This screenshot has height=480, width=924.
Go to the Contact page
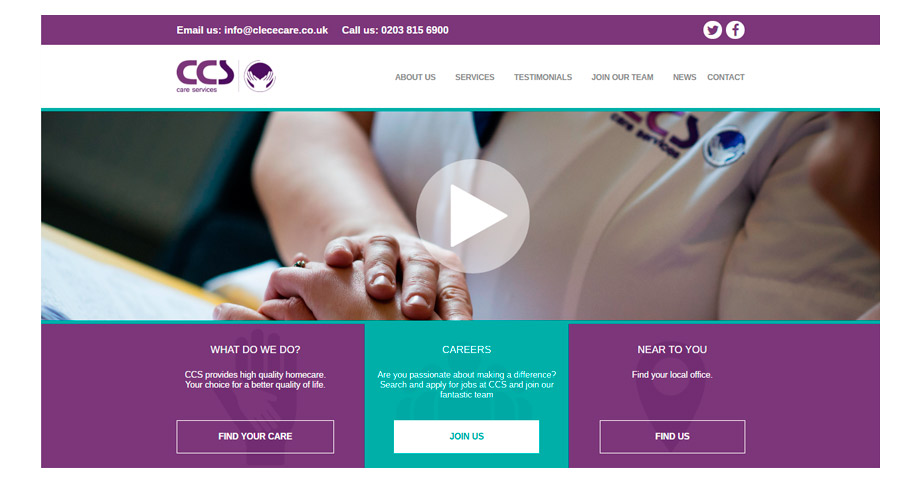pos(725,77)
